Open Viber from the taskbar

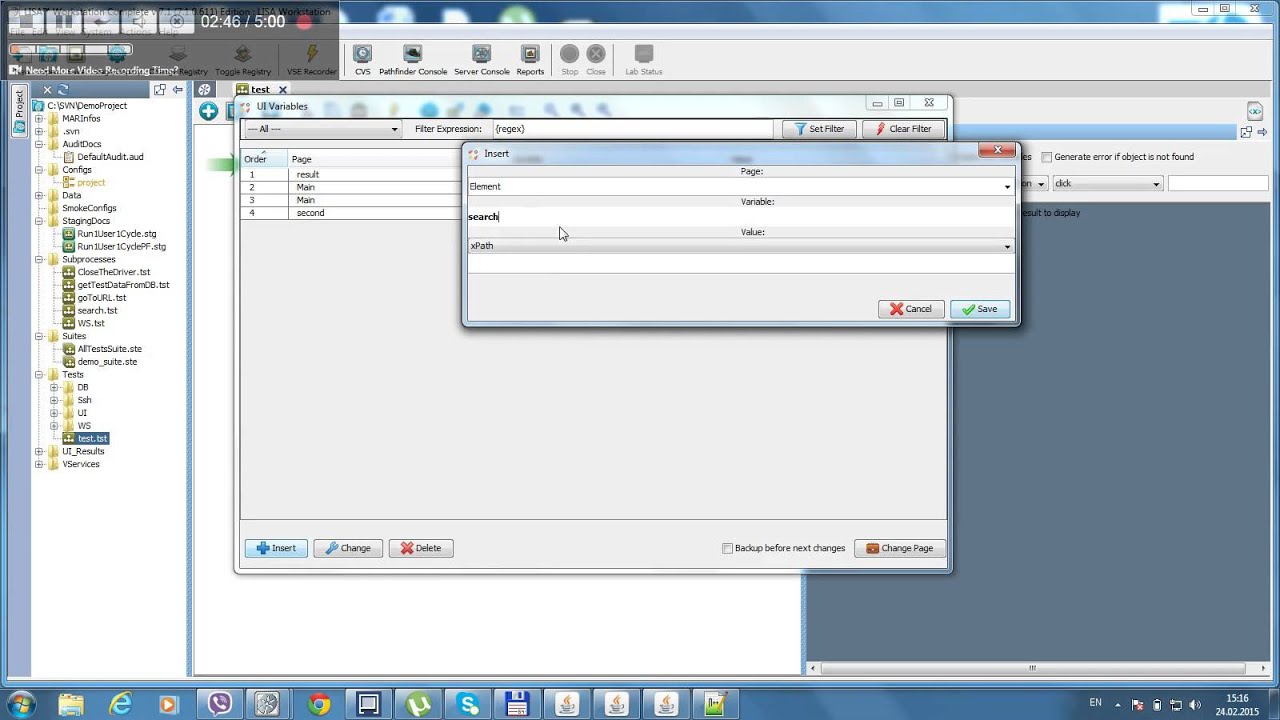(217, 704)
